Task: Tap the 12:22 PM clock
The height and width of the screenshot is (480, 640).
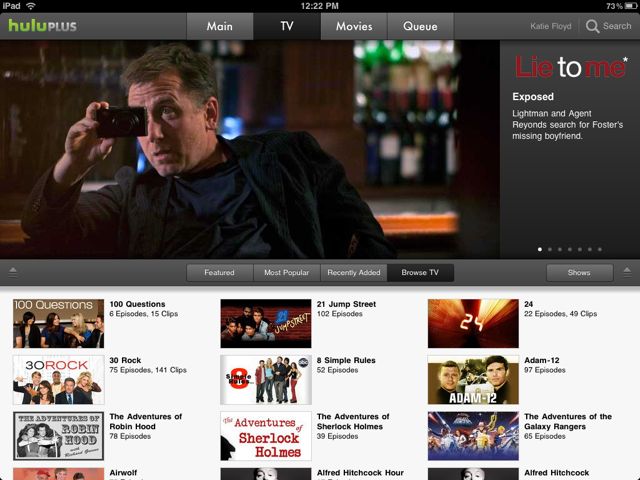Action: pos(320,6)
